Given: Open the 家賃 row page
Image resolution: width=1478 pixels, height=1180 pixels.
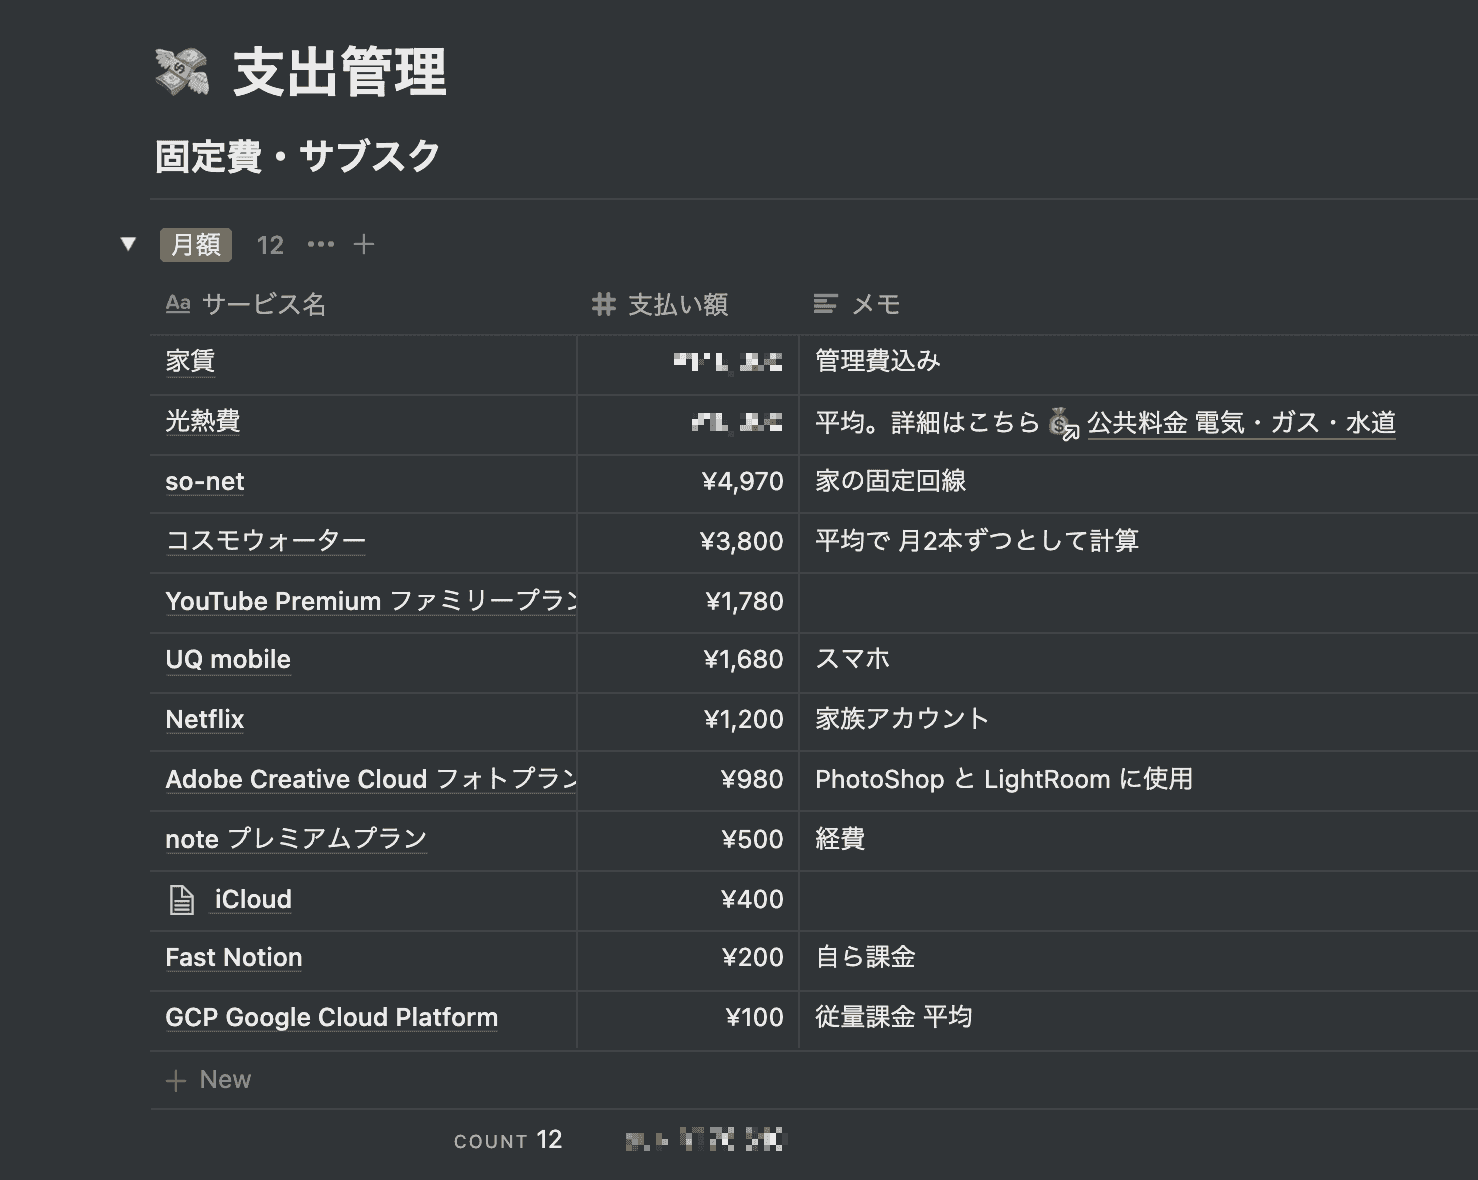Looking at the screenshot, I should [x=190, y=361].
